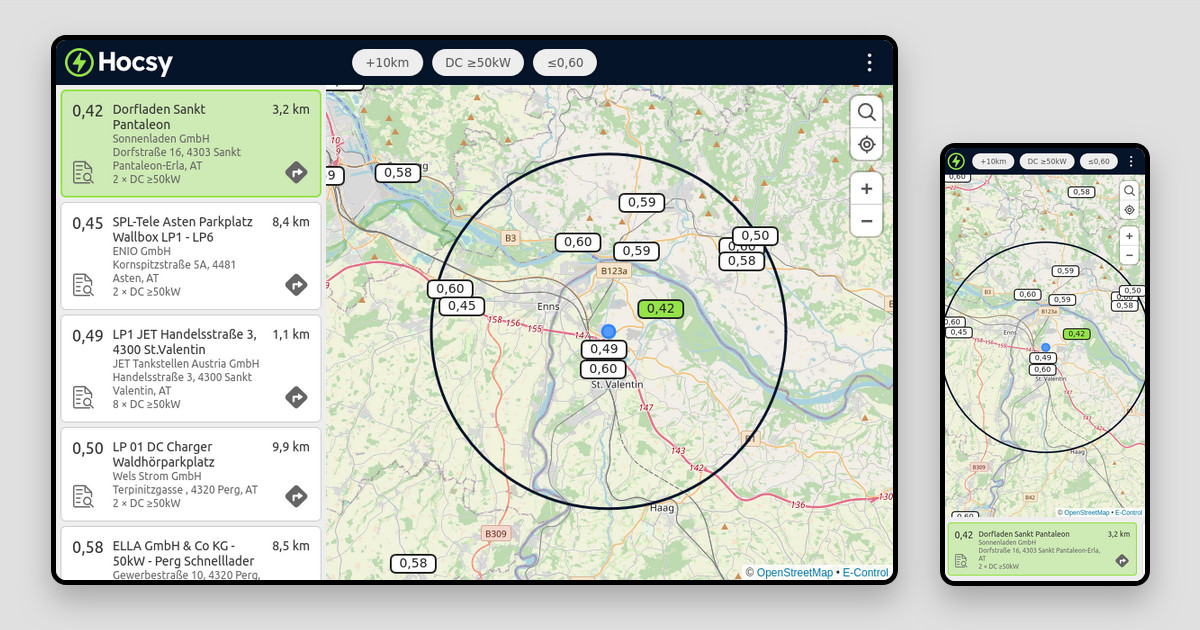Open directions in phone Dorfladen card
Viewport: 1200px width, 630px height.
[1122, 561]
